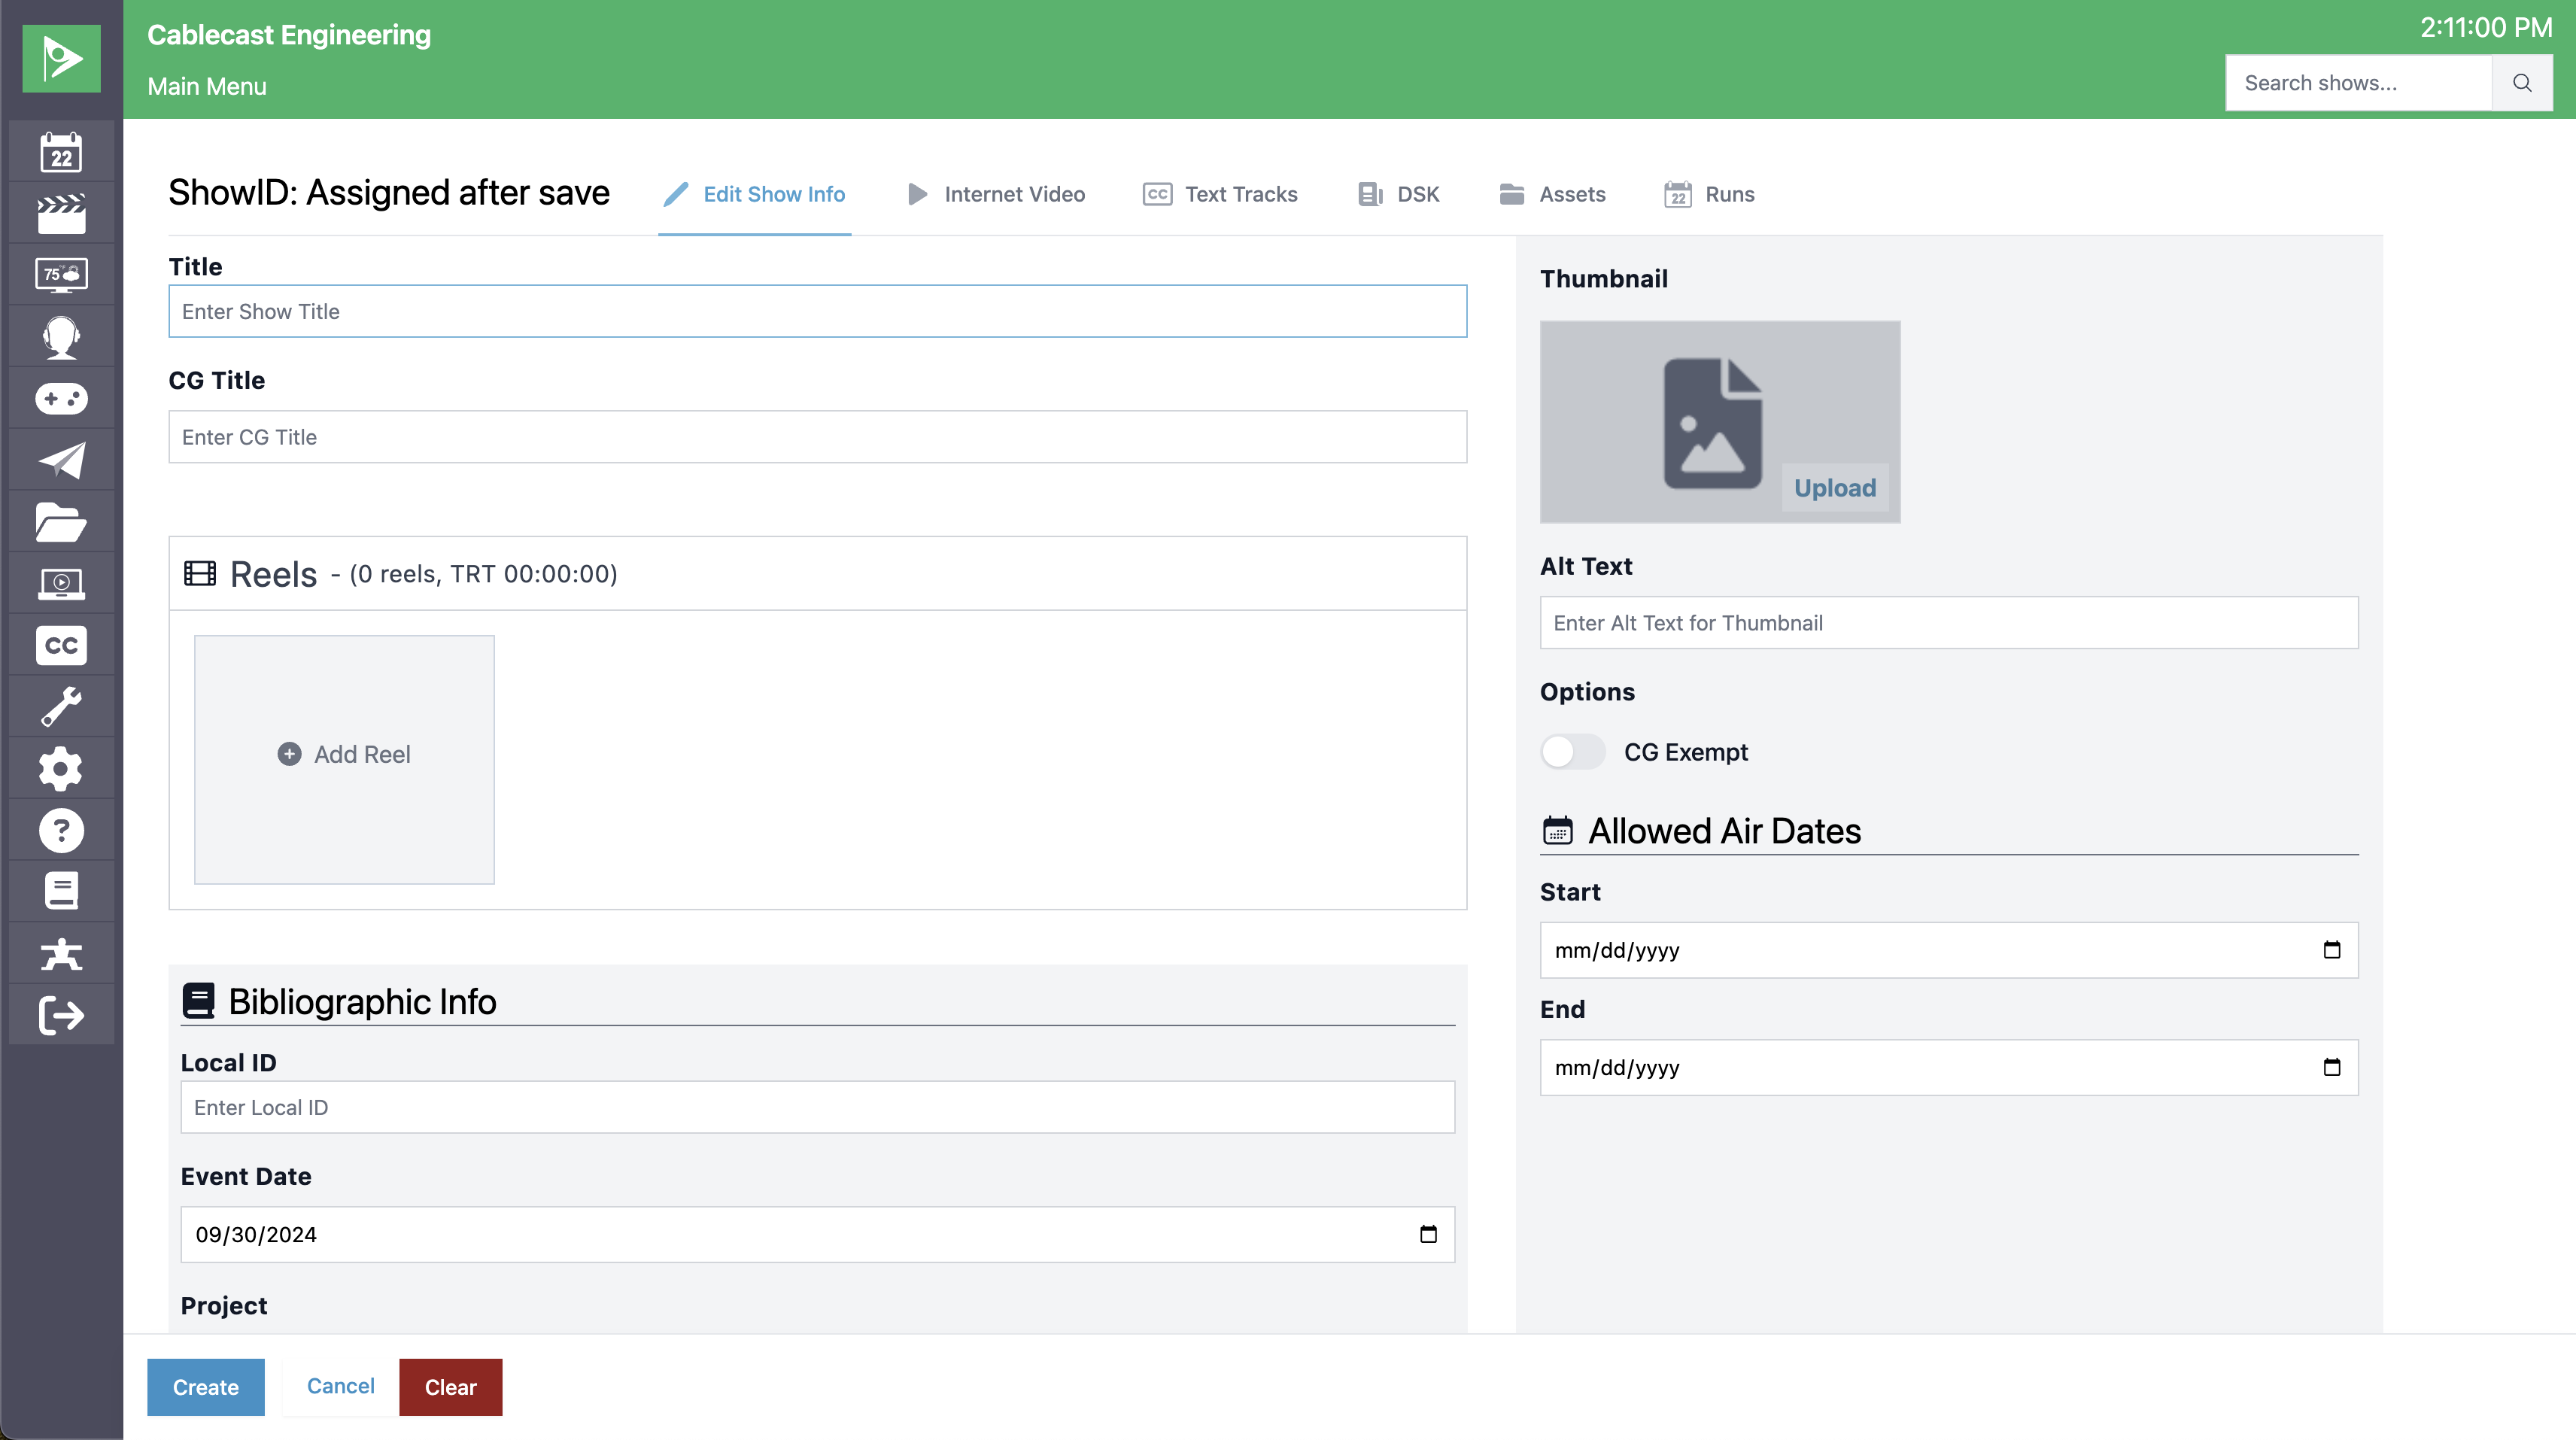Viewport: 2576px width, 1440px height.
Task: Switch to the Text Tracks tab
Action: pyautogui.click(x=1220, y=194)
